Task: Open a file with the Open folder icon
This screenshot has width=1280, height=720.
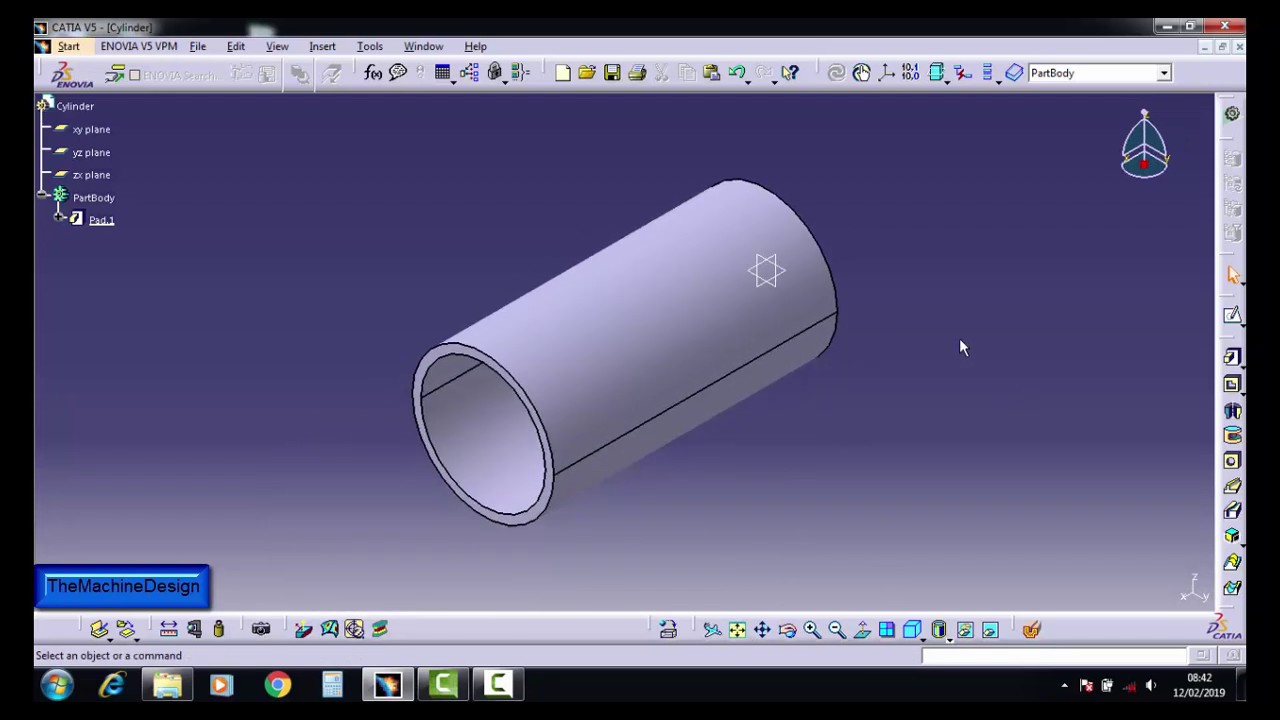Action: point(587,73)
